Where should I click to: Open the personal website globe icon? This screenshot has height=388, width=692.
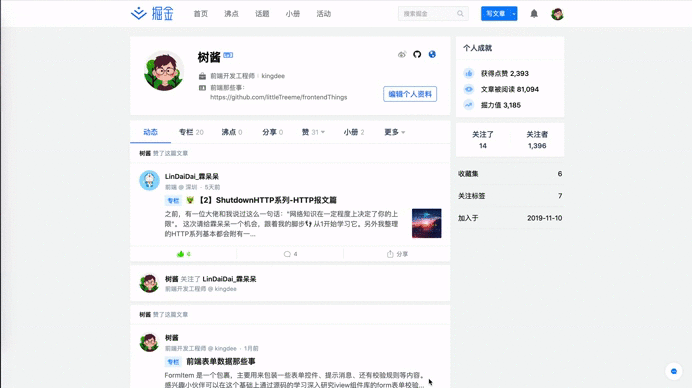(432, 54)
